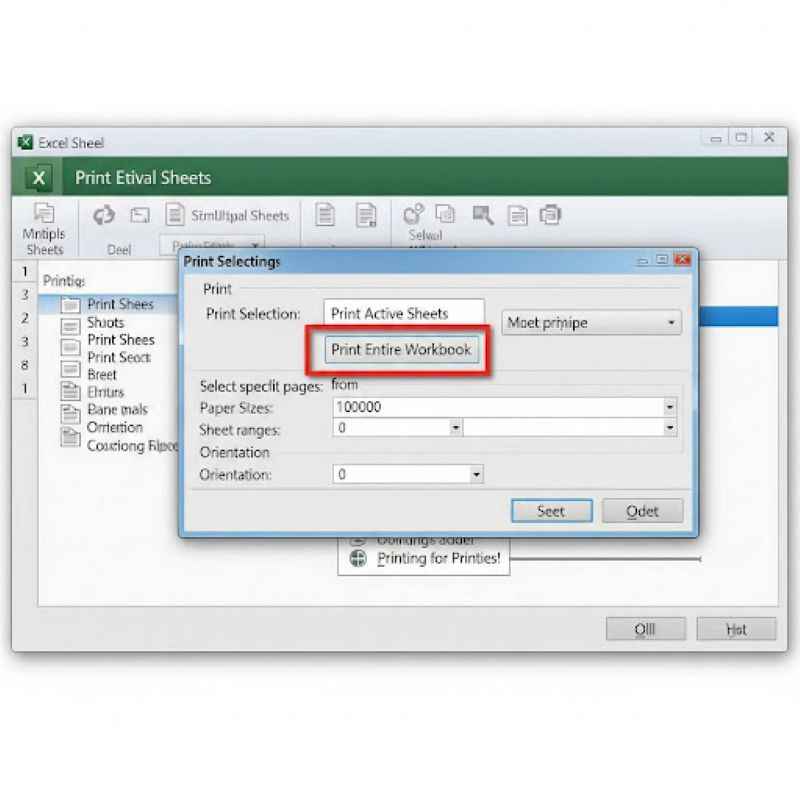Click the printer icon in the ribbon
Viewport: 800px width, 800px height.
pos(550,214)
